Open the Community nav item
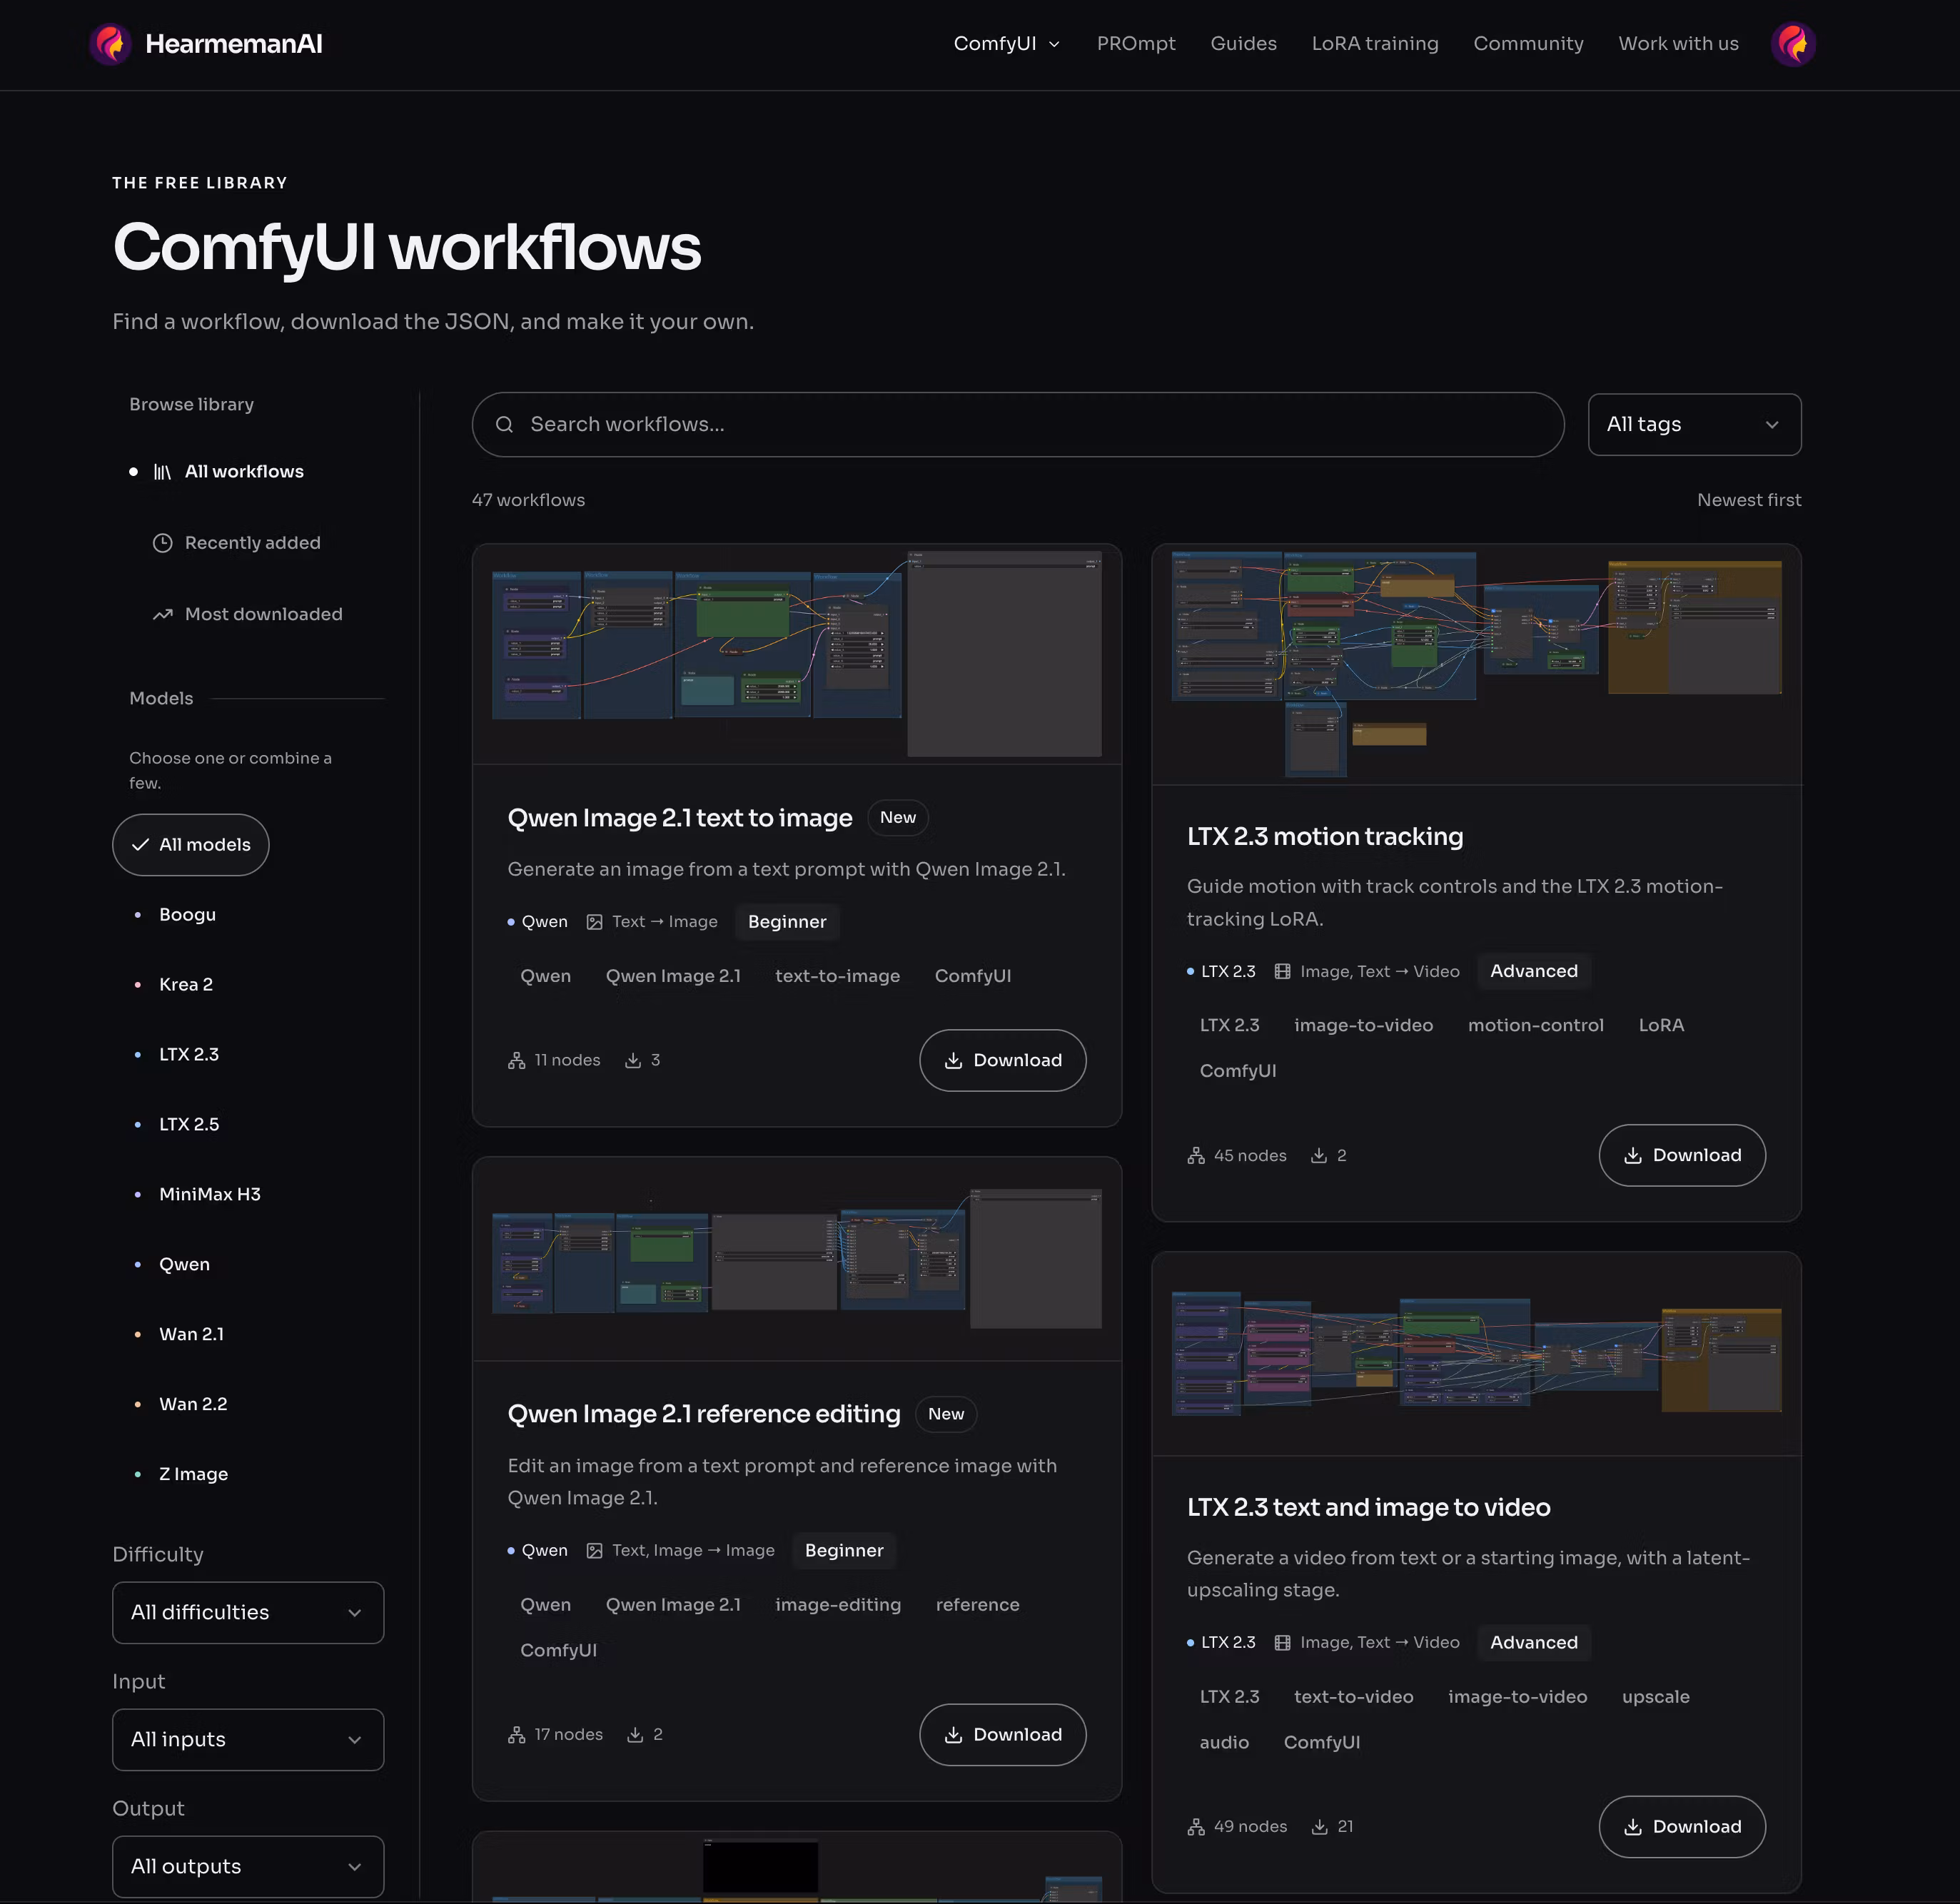Viewport: 1960px width, 1904px height. (1528, 44)
